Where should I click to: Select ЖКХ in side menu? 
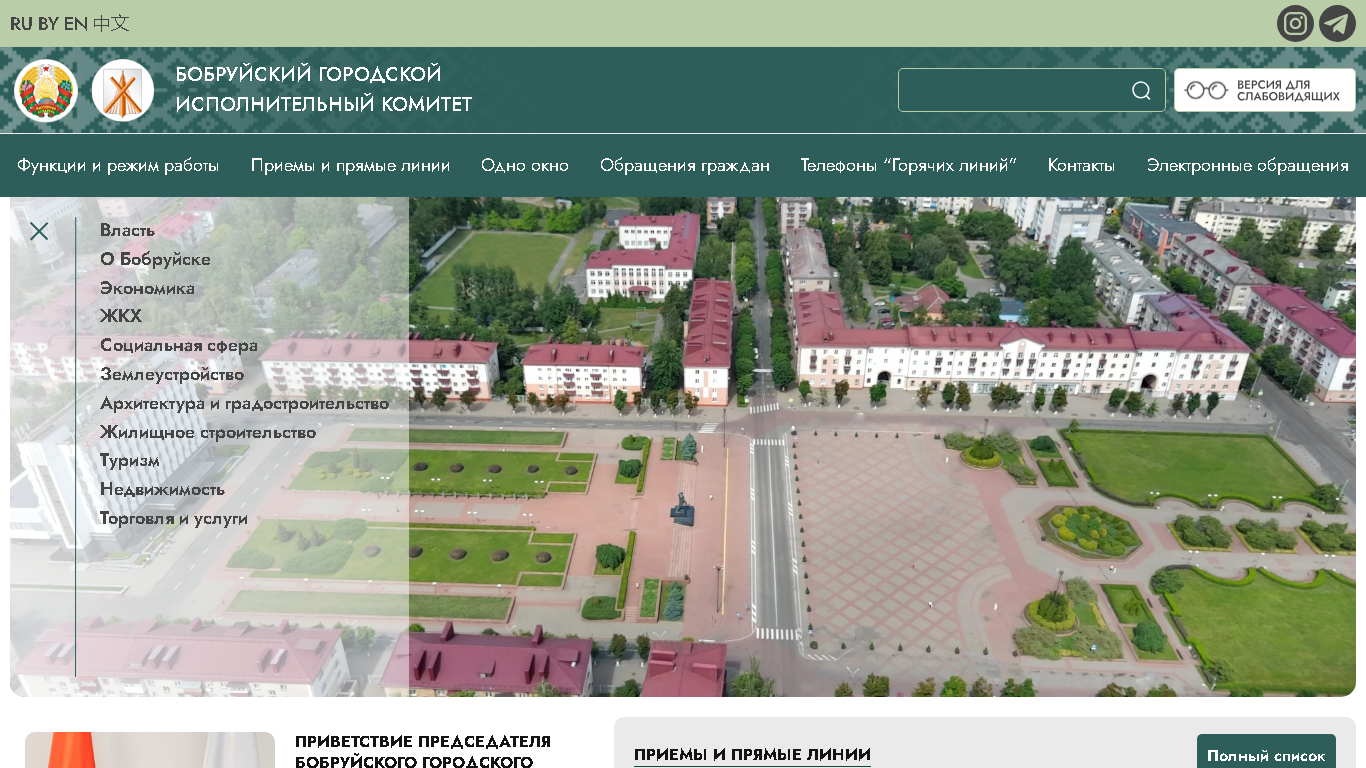coord(121,317)
